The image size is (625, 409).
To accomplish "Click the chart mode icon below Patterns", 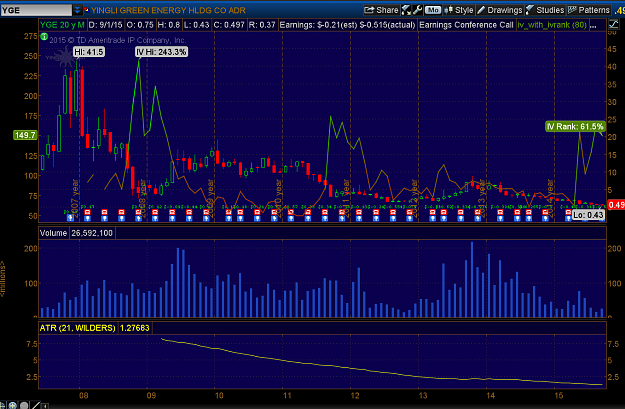I will point(613,25).
